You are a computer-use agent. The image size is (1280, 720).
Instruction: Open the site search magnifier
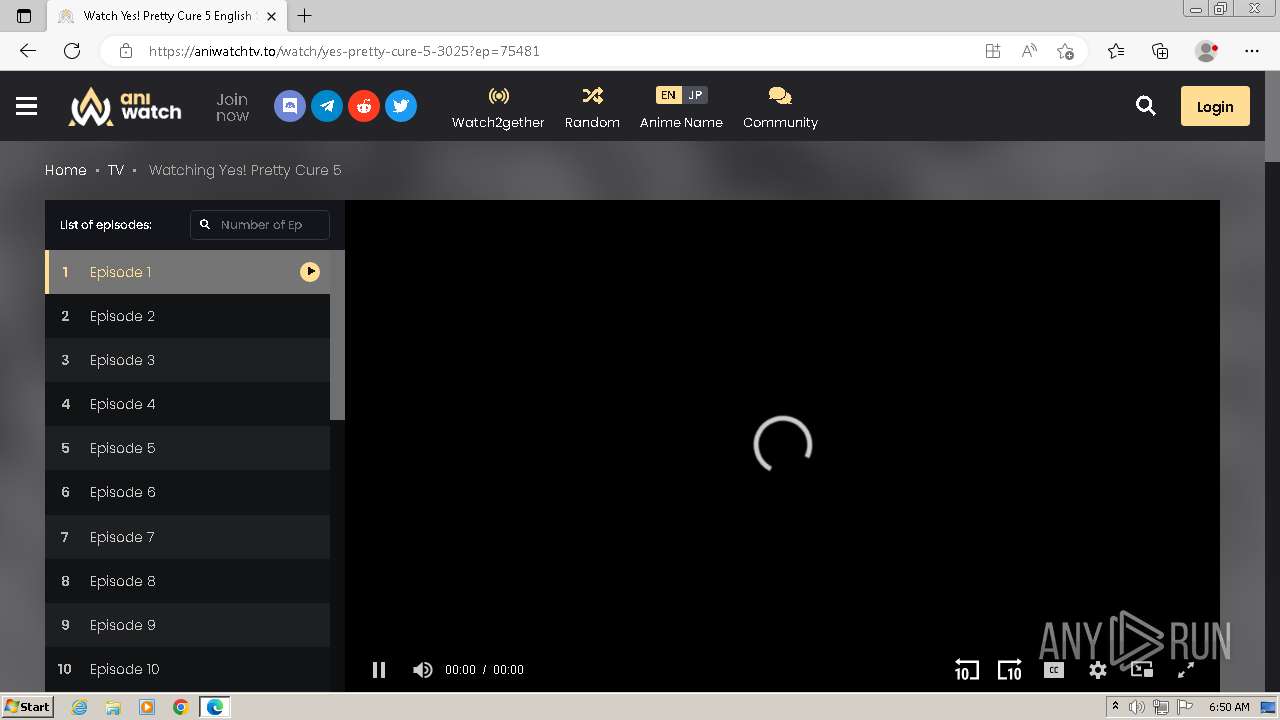[x=1146, y=106]
